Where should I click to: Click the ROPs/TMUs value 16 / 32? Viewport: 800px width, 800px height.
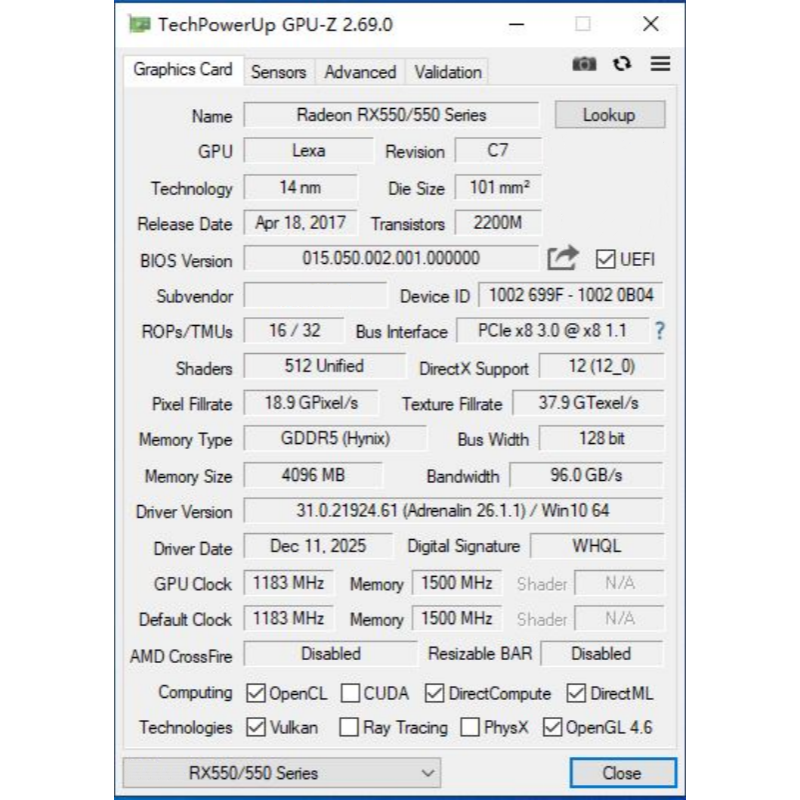294,331
